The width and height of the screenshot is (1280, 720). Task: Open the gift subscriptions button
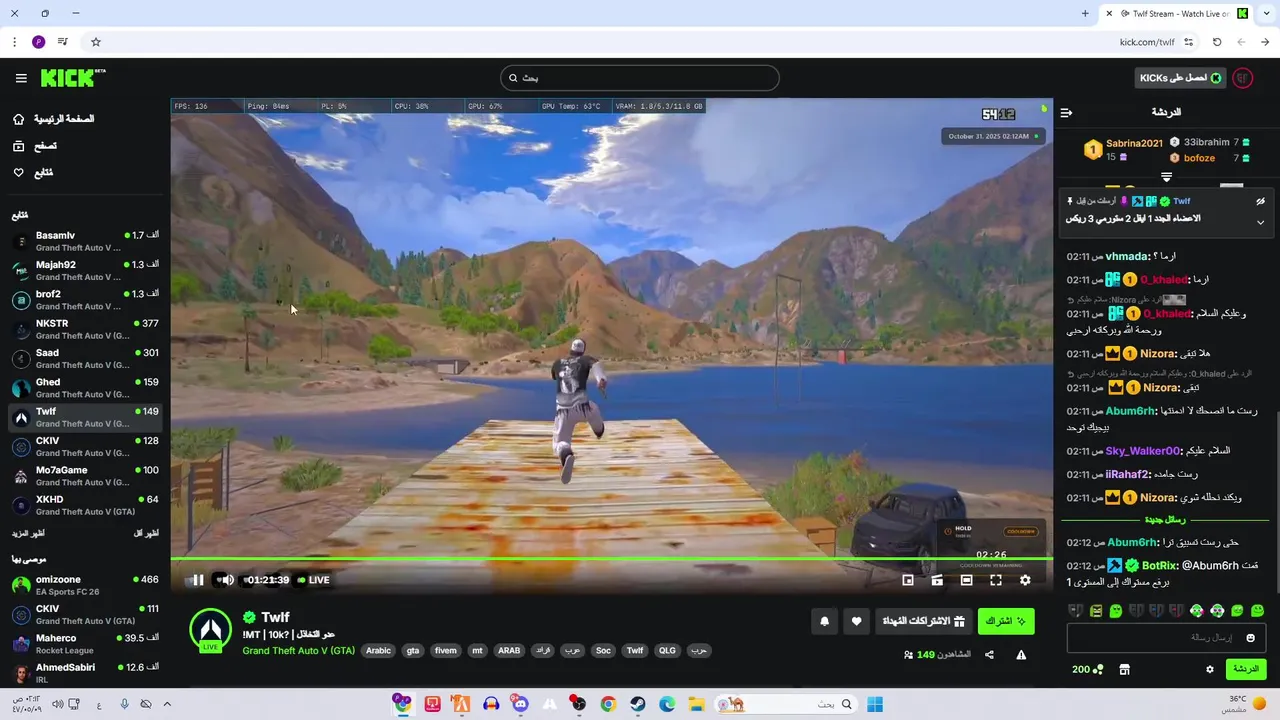[x=923, y=621]
